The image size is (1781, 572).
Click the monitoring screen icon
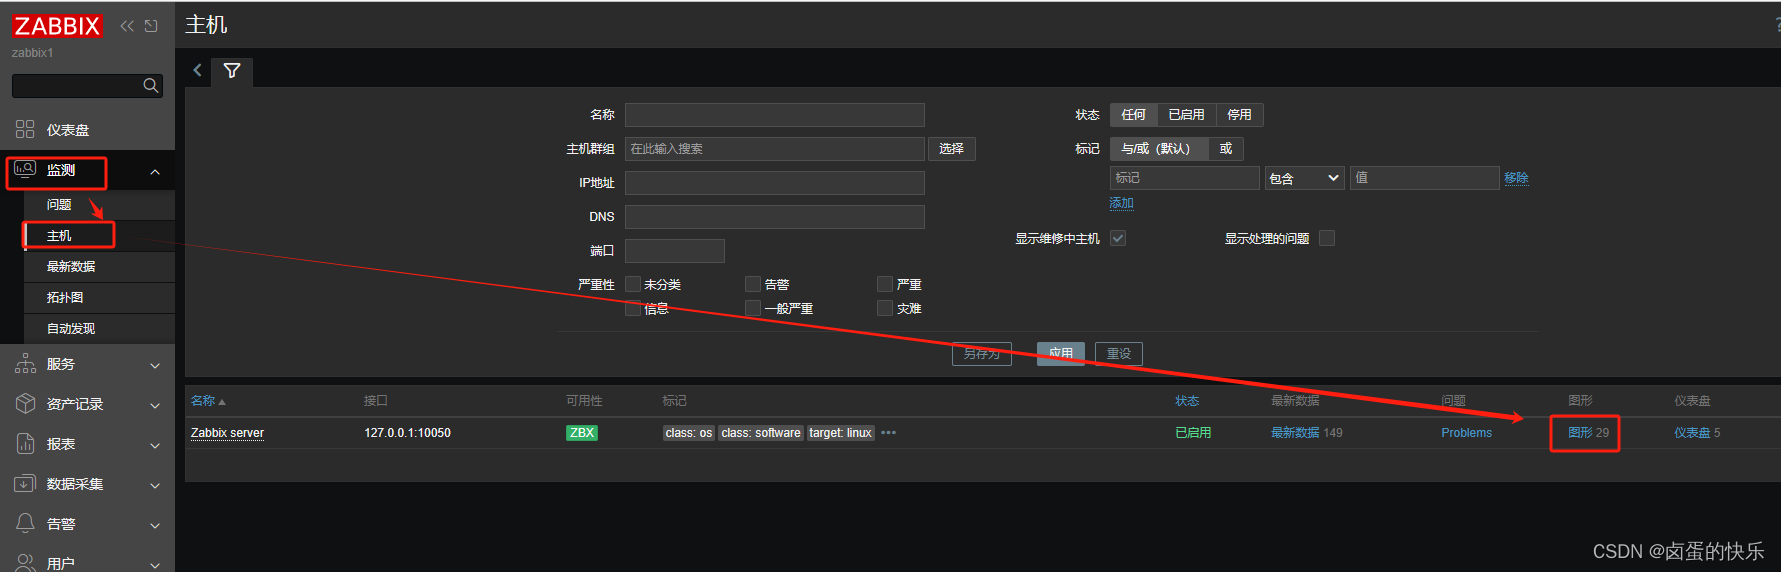[26, 169]
